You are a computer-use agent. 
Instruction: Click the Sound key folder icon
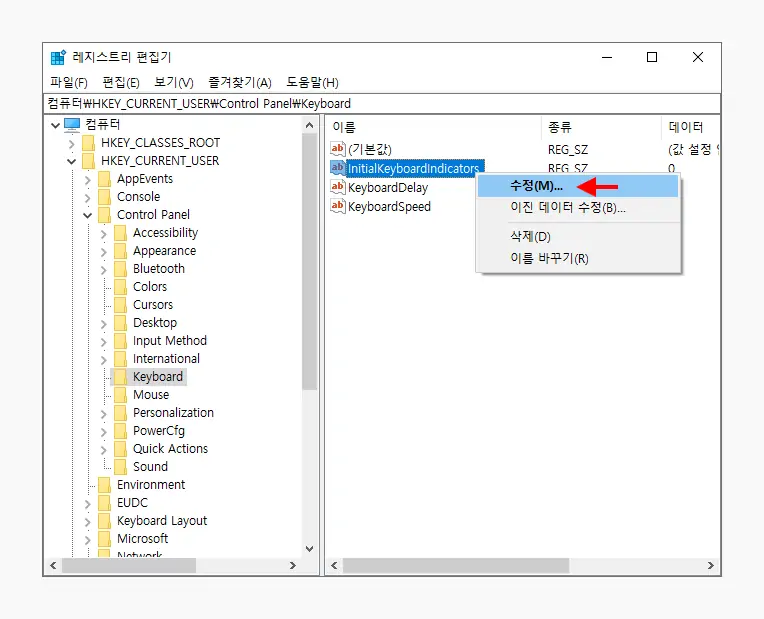(x=121, y=467)
